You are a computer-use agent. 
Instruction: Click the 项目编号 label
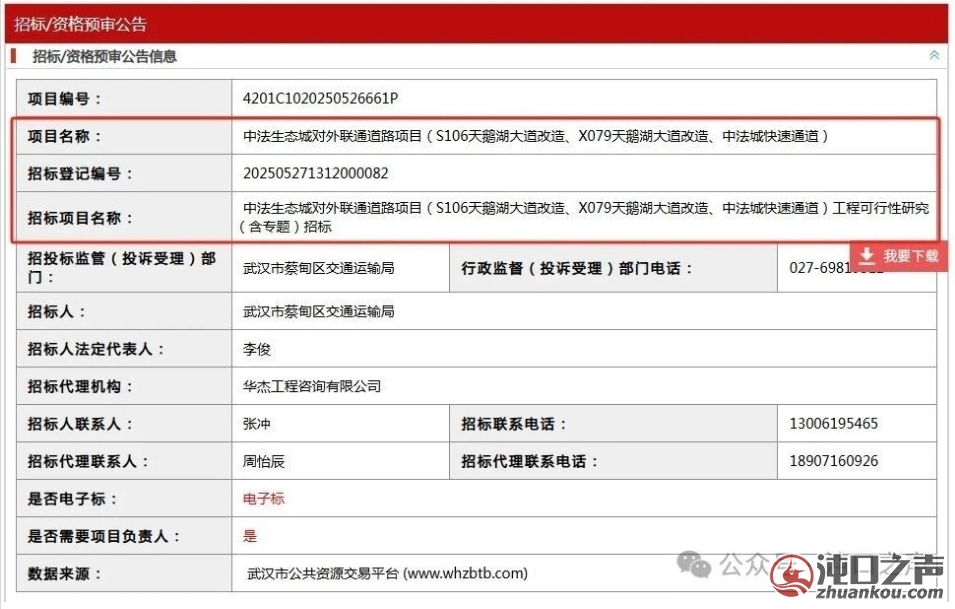coord(64,99)
